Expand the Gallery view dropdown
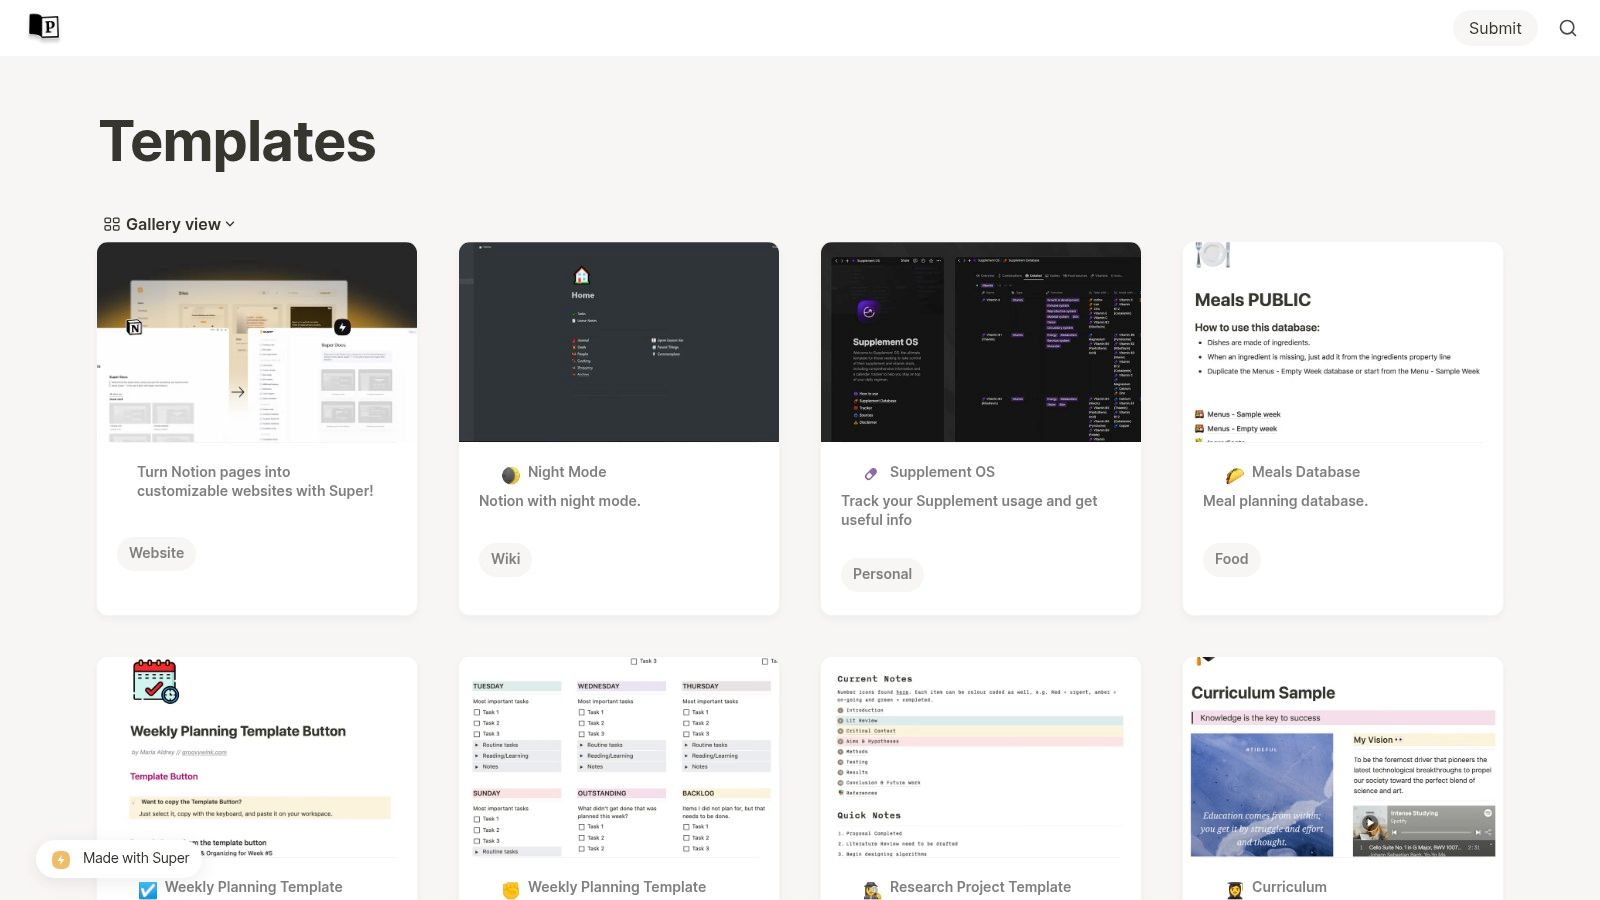The image size is (1600, 900). (230, 224)
